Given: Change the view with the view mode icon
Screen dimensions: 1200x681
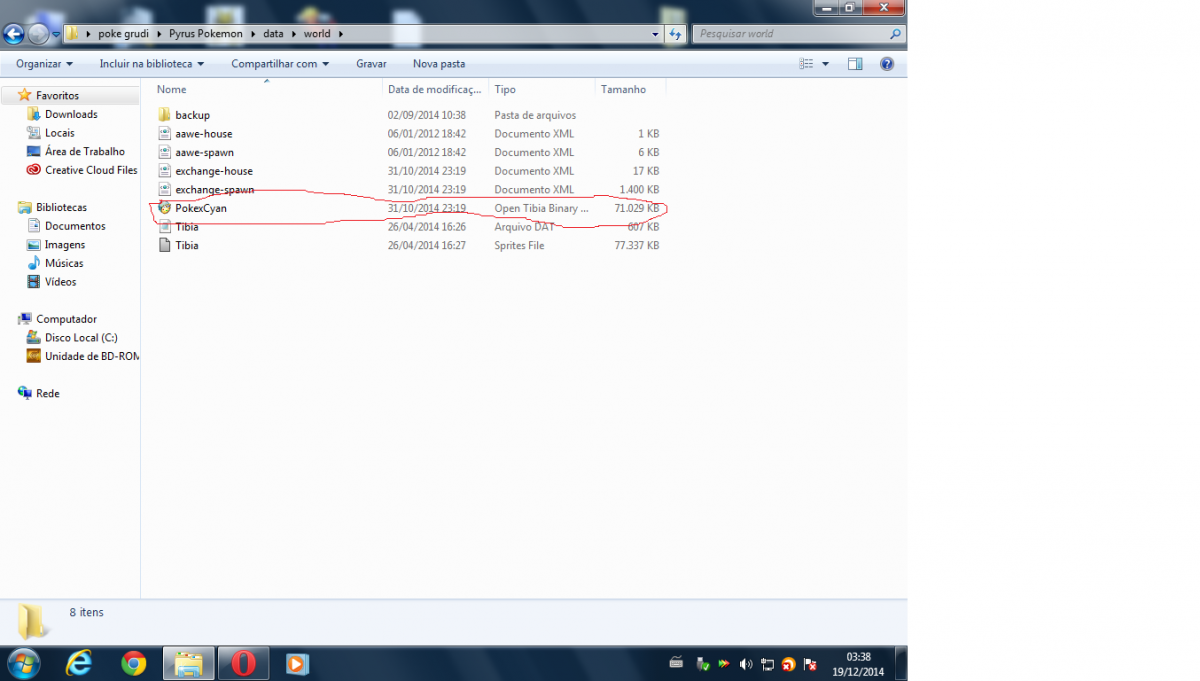Looking at the screenshot, I should [806, 64].
